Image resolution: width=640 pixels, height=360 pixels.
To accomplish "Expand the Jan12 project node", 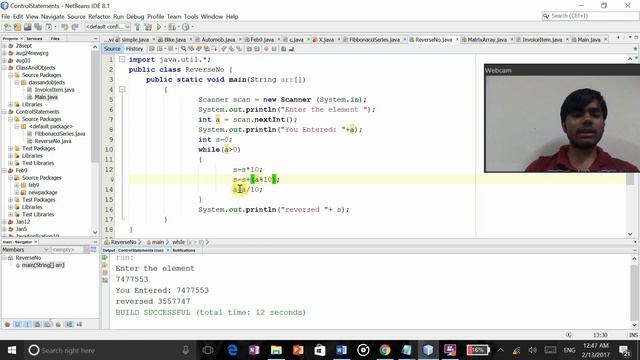I will [4, 222].
